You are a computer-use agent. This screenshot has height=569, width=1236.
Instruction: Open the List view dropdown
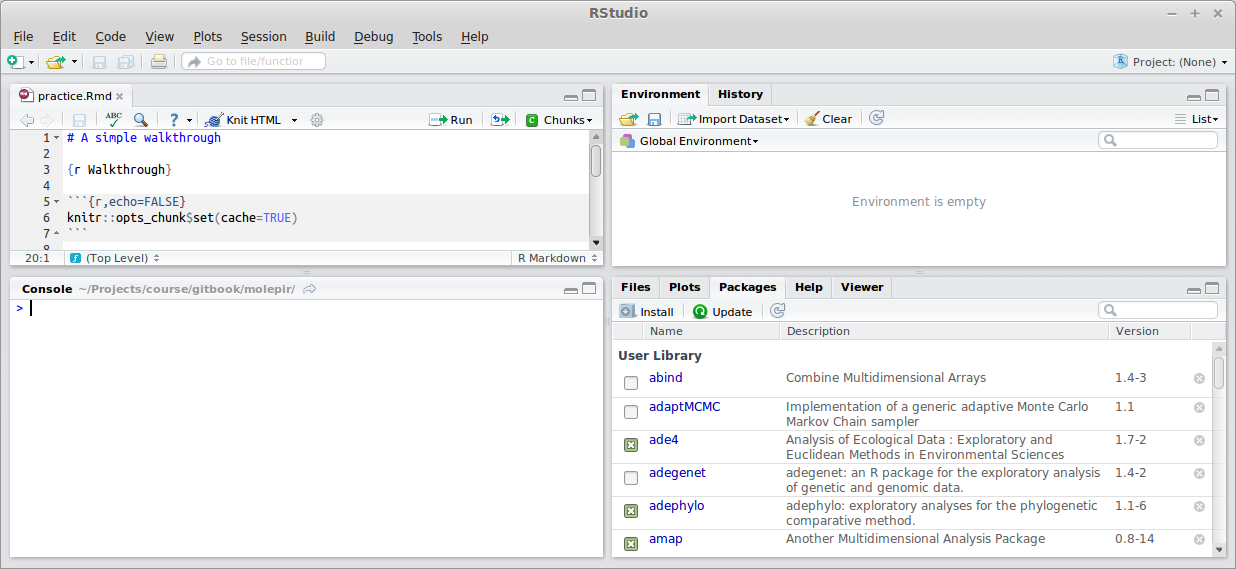point(1196,119)
